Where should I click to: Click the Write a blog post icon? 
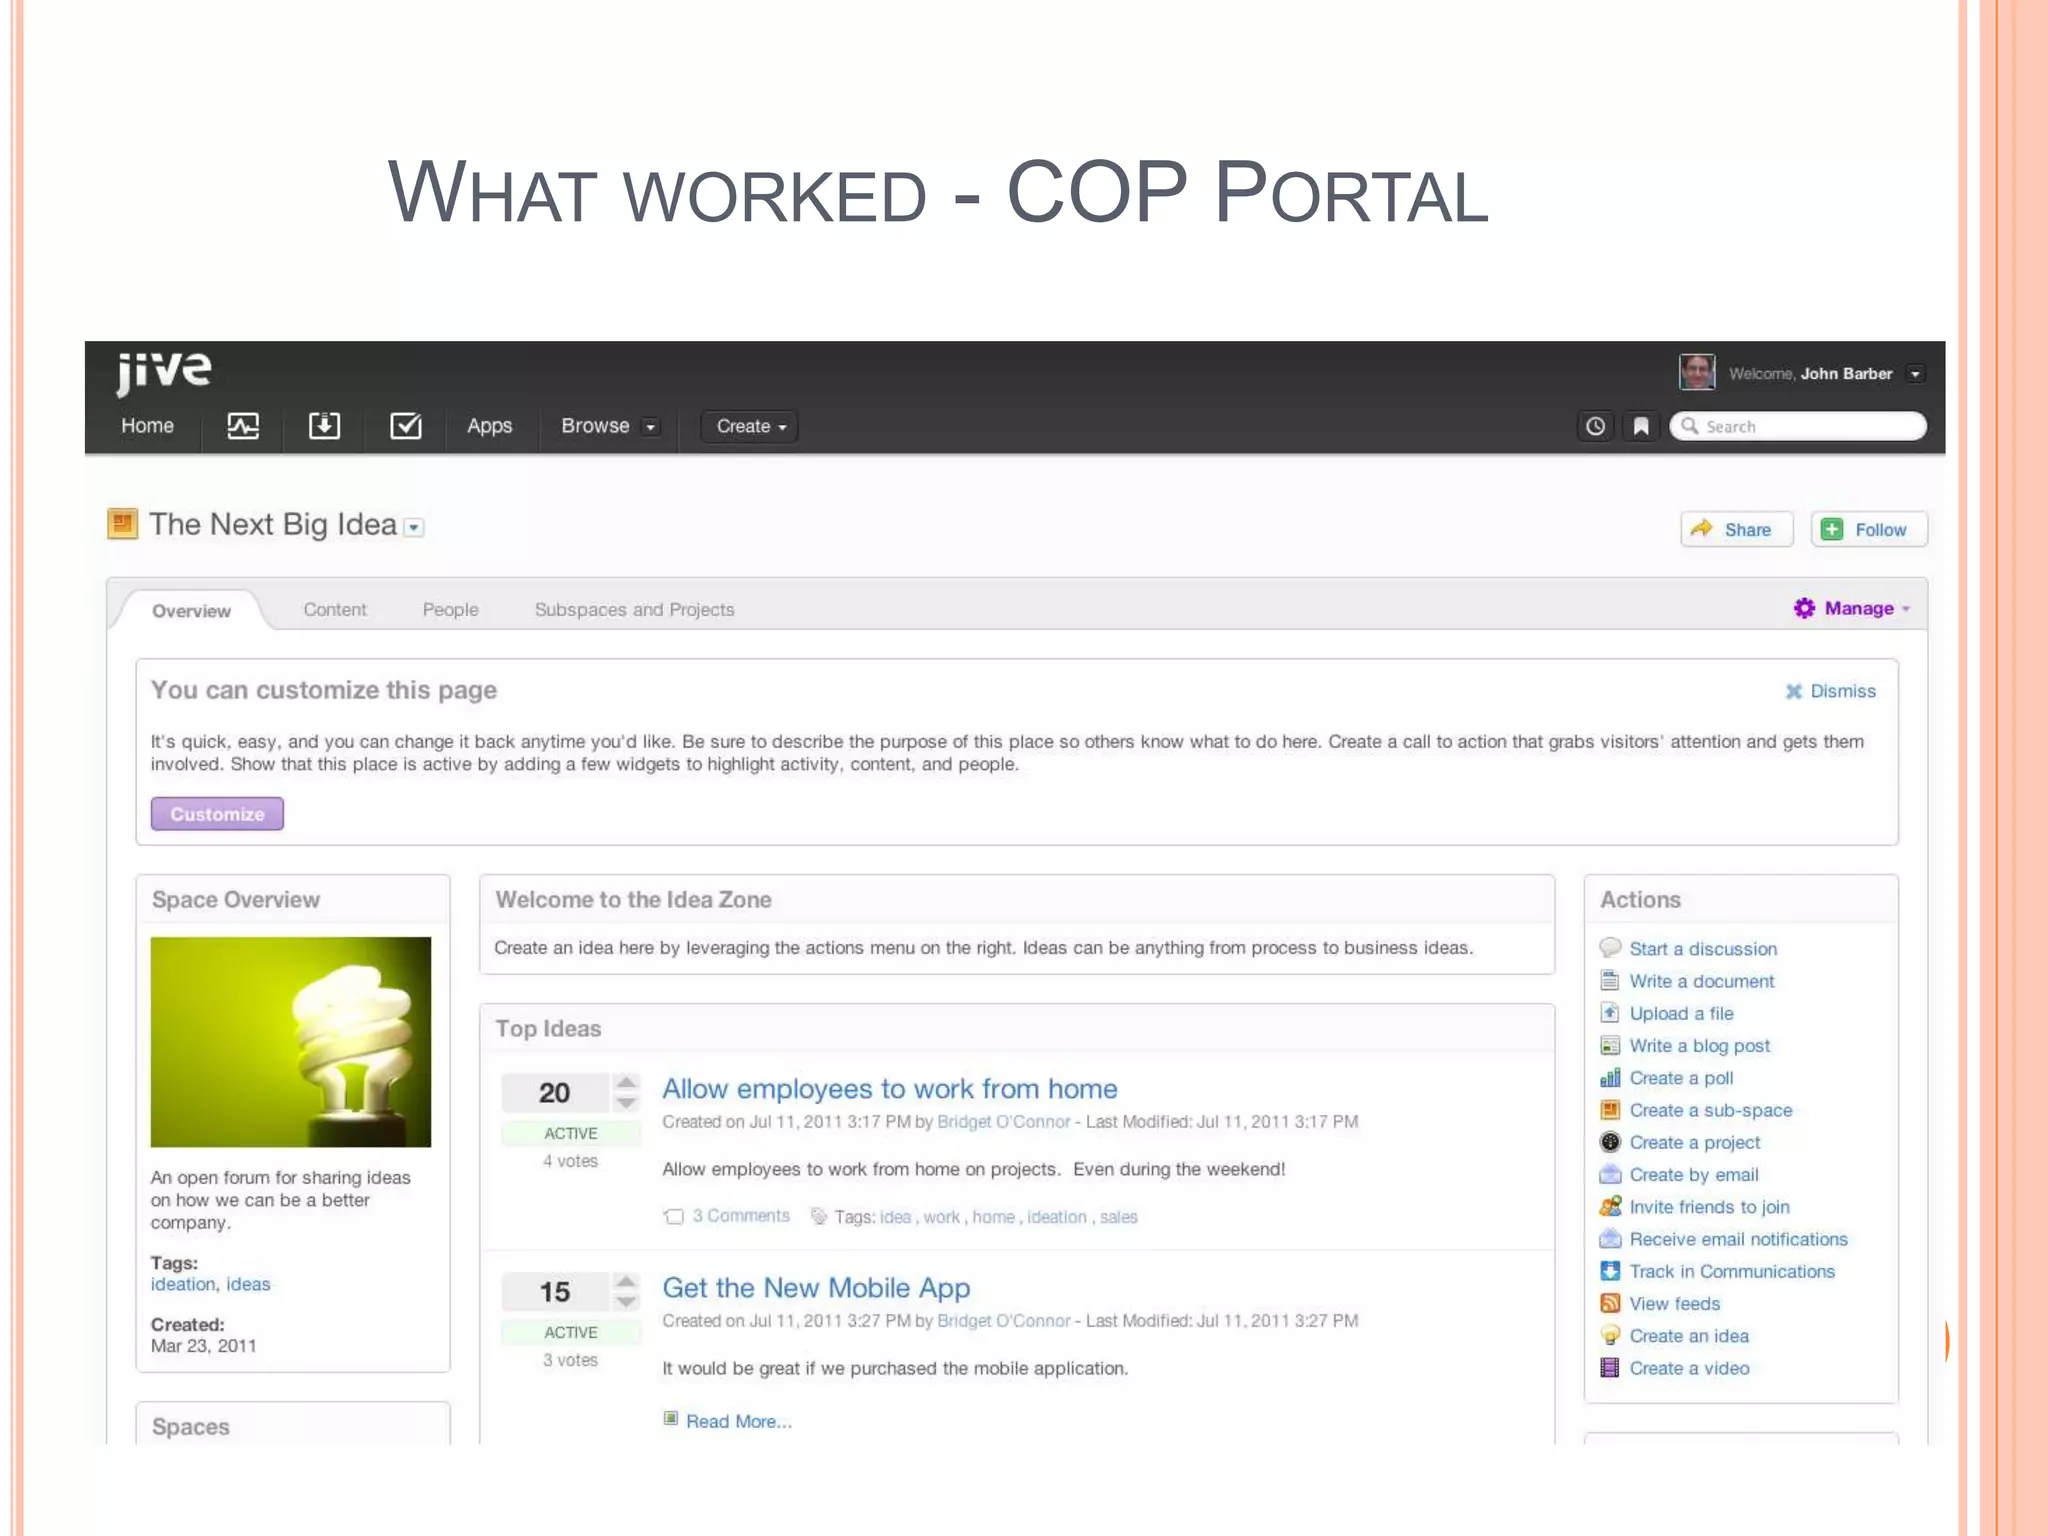tap(1610, 1045)
